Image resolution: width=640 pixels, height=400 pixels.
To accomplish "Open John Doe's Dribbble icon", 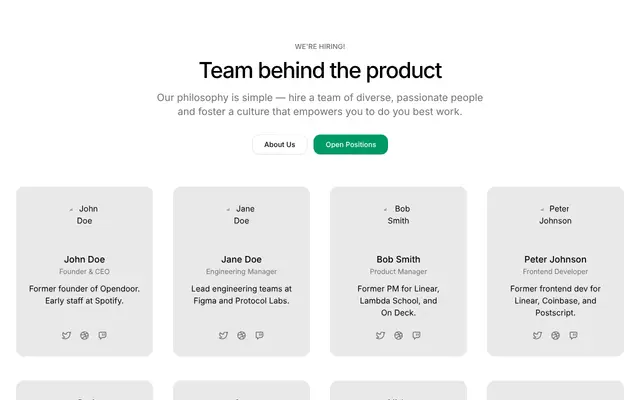I will (84, 336).
